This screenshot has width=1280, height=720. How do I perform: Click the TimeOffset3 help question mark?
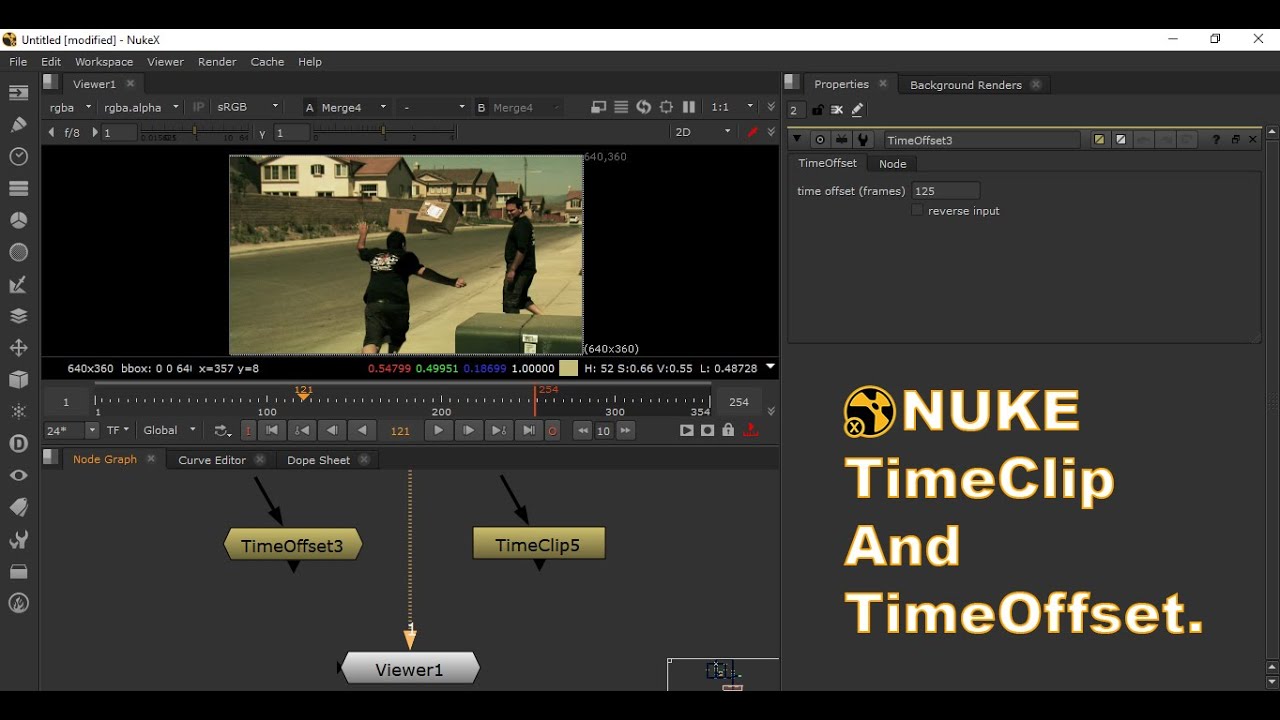[1216, 140]
